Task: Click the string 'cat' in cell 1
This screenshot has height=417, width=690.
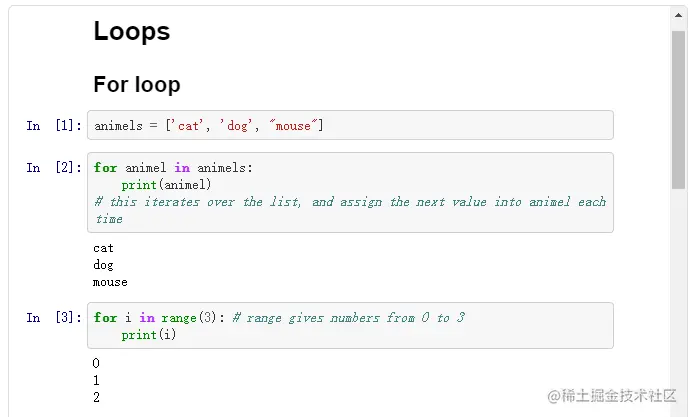Action: (188, 126)
